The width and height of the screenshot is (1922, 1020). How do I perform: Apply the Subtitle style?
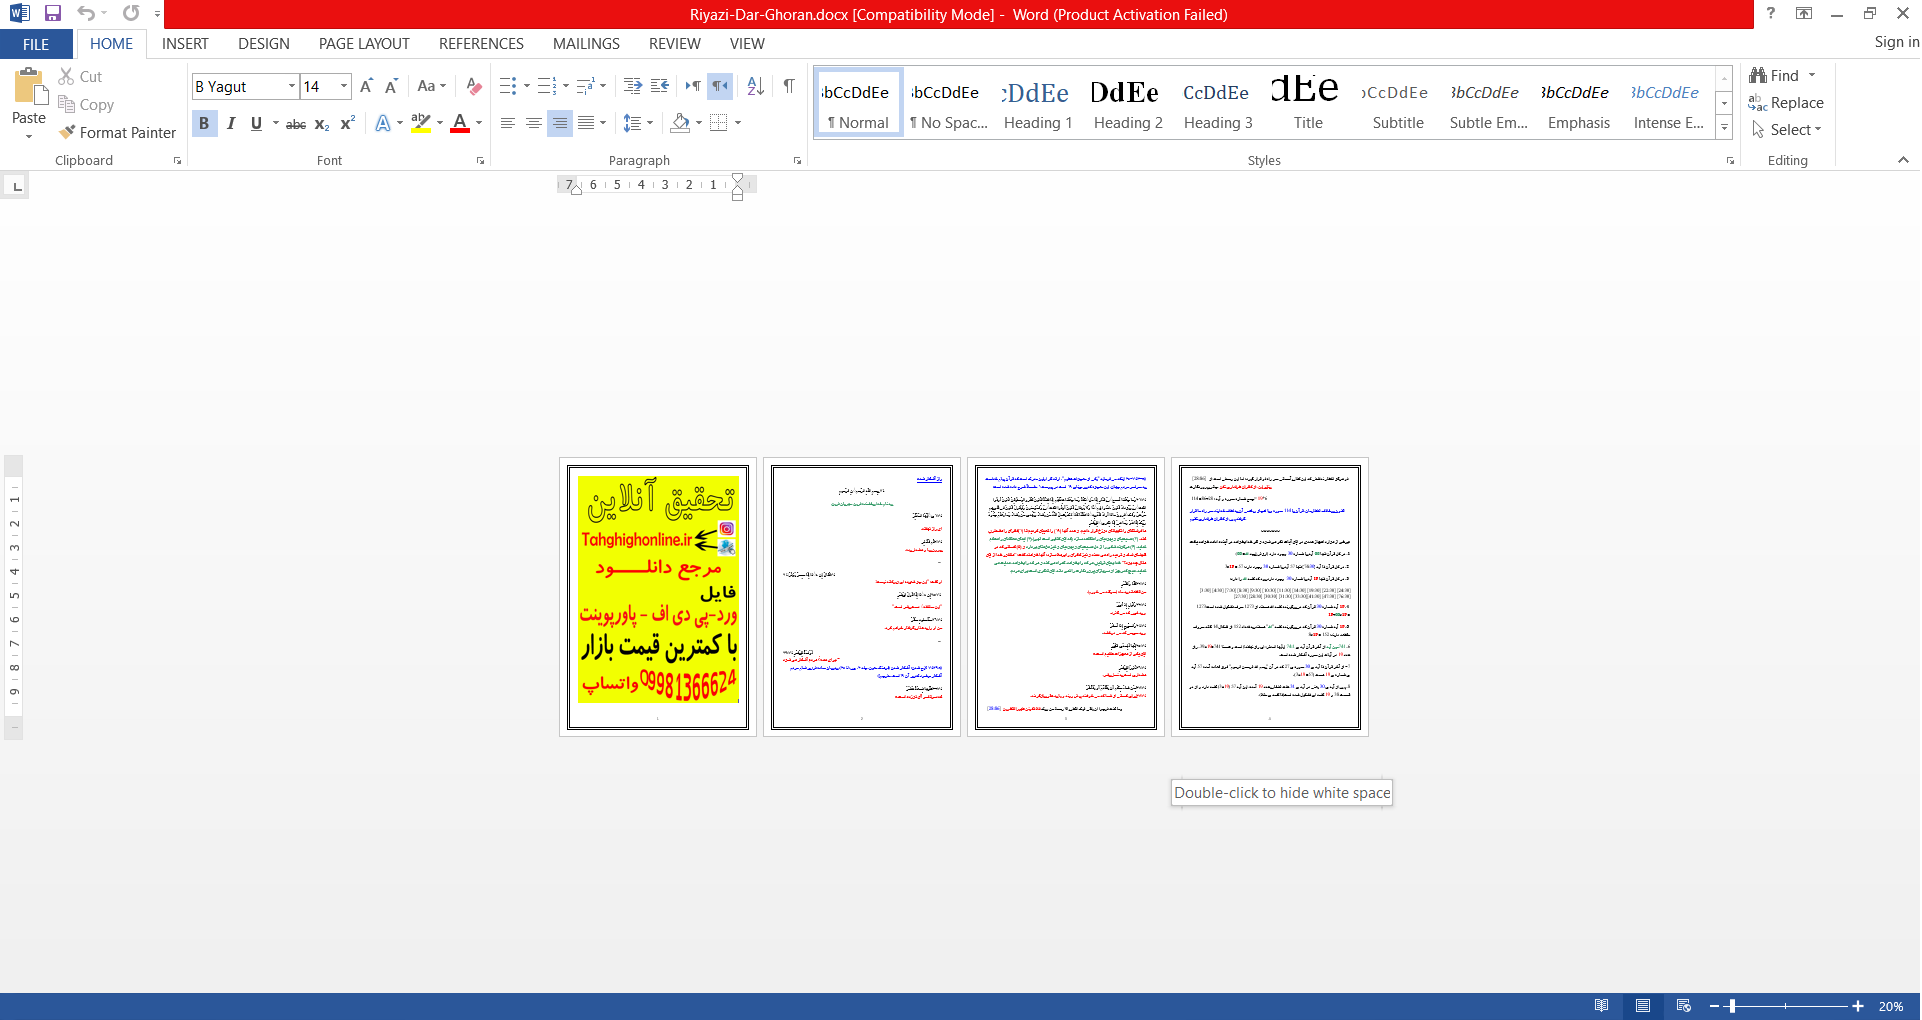click(1397, 103)
